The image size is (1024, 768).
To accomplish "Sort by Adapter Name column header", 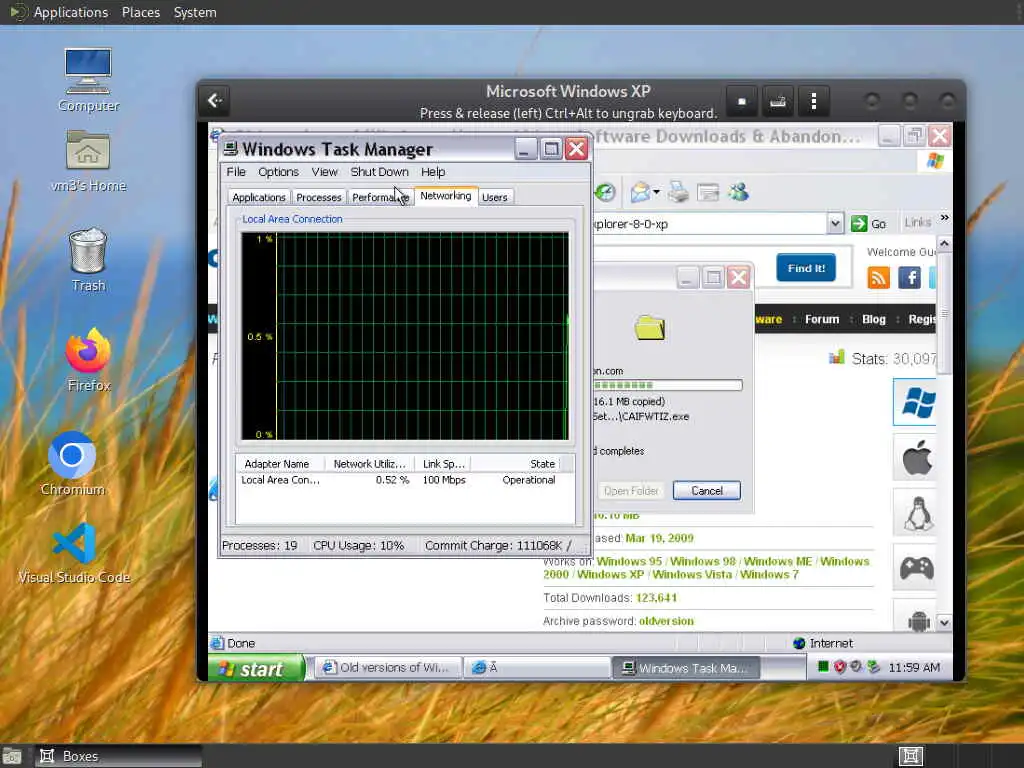I will click(x=280, y=464).
